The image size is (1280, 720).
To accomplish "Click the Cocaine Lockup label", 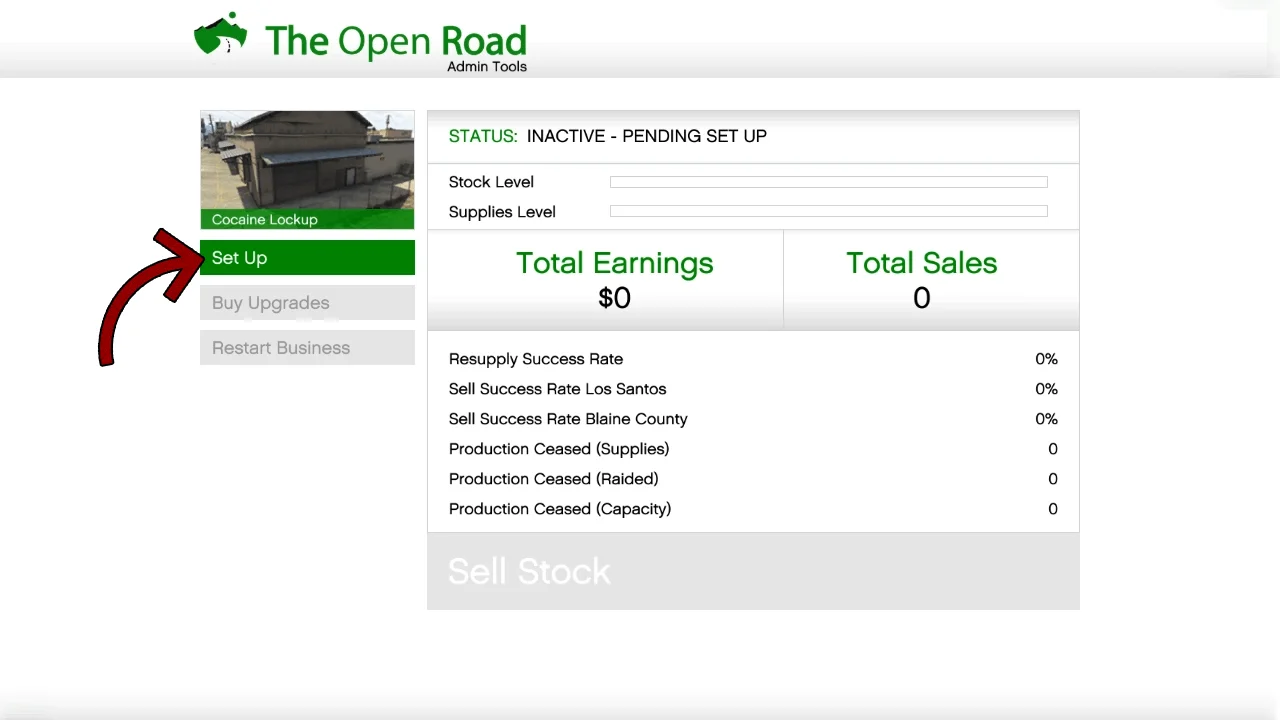I will (264, 219).
